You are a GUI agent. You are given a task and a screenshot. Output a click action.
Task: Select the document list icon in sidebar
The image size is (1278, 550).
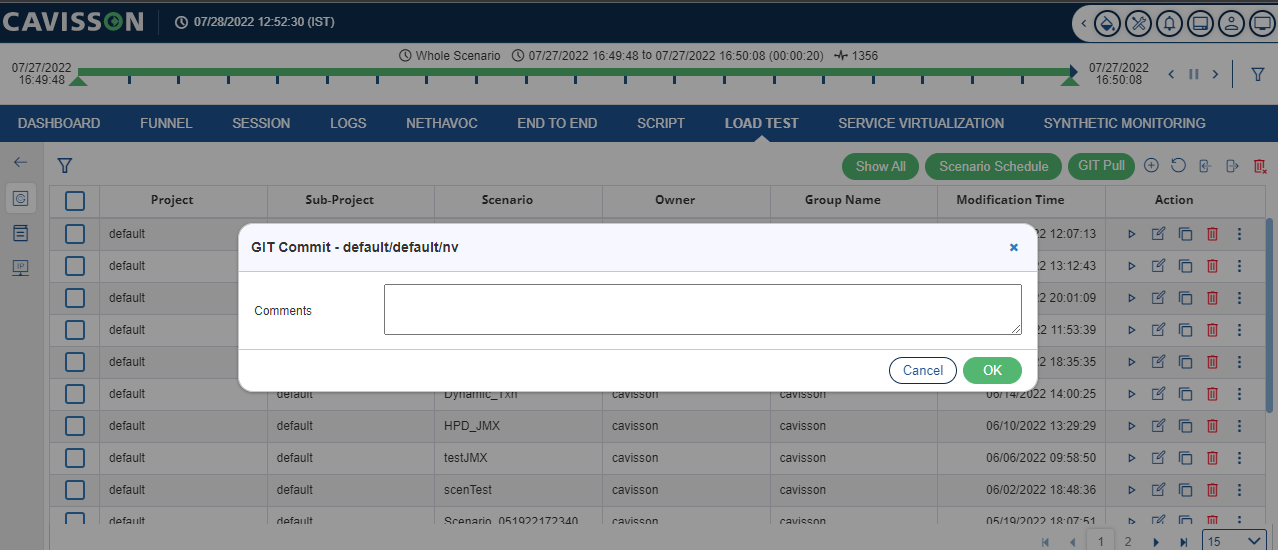coord(21,233)
